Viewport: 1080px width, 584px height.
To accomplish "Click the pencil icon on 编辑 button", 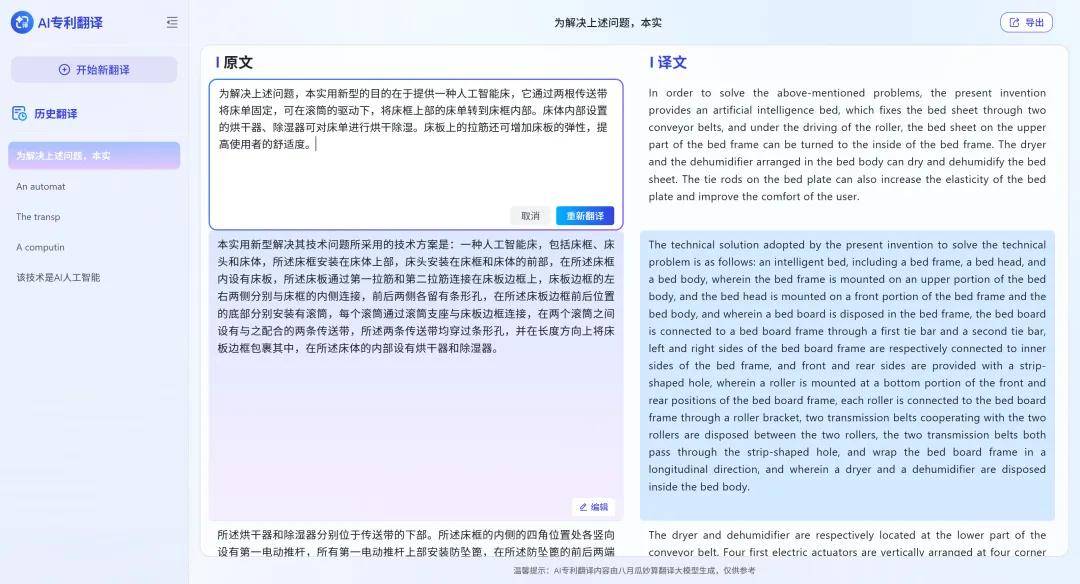I will (583, 507).
